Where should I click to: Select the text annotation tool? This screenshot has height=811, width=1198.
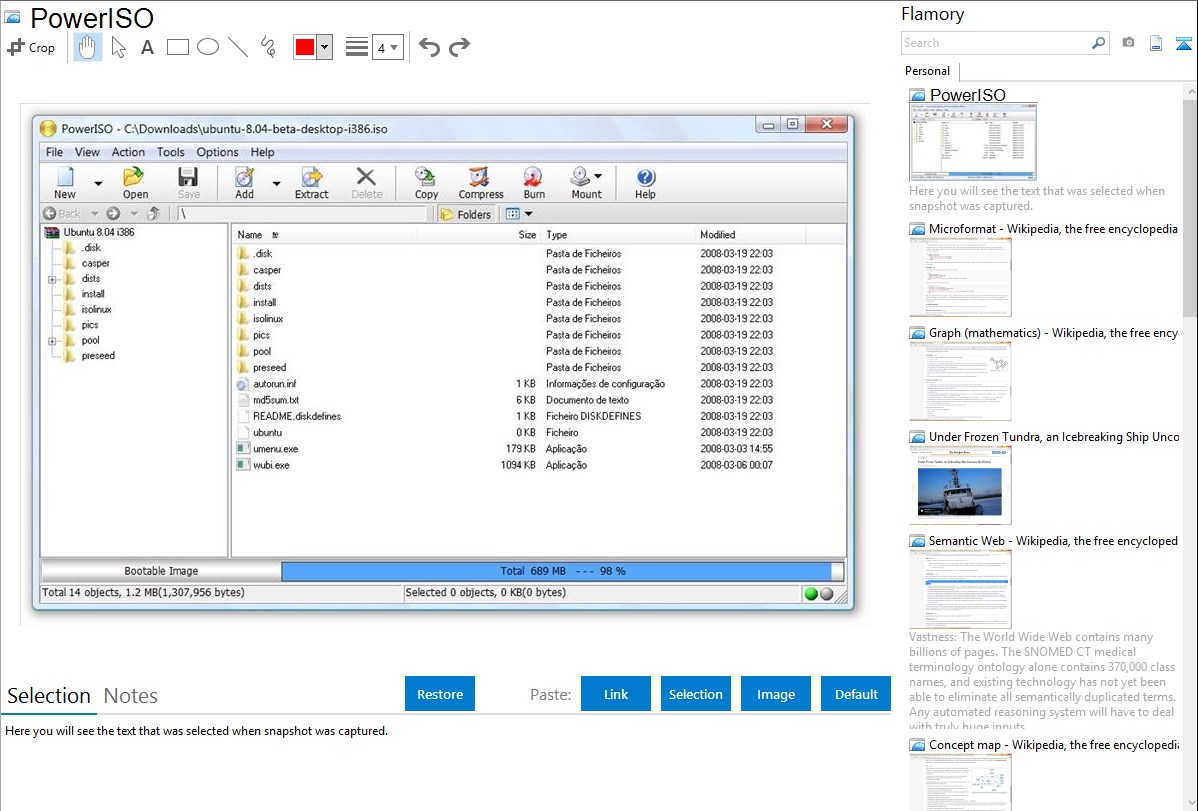pyautogui.click(x=147, y=47)
